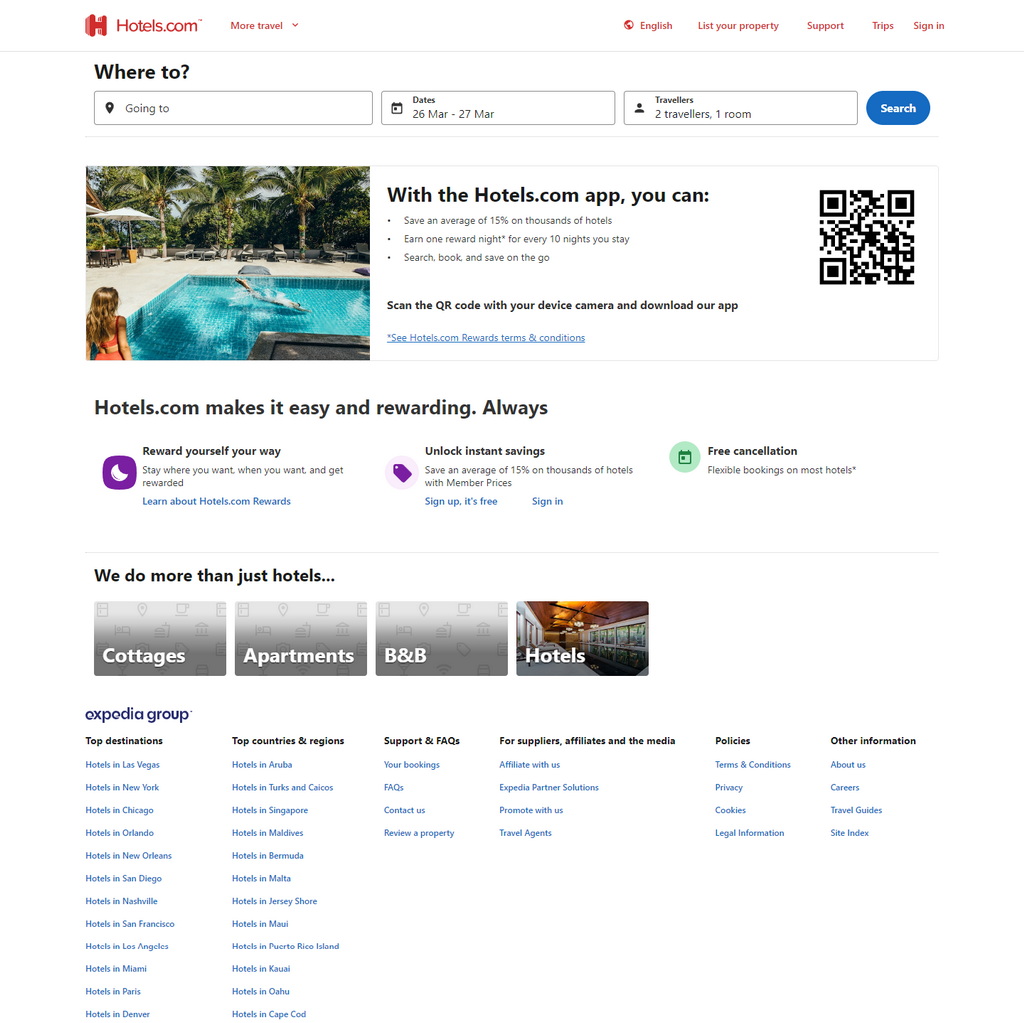Select the Hotels category tile
This screenshot has height=1023, width=1024.
[583, 638]
